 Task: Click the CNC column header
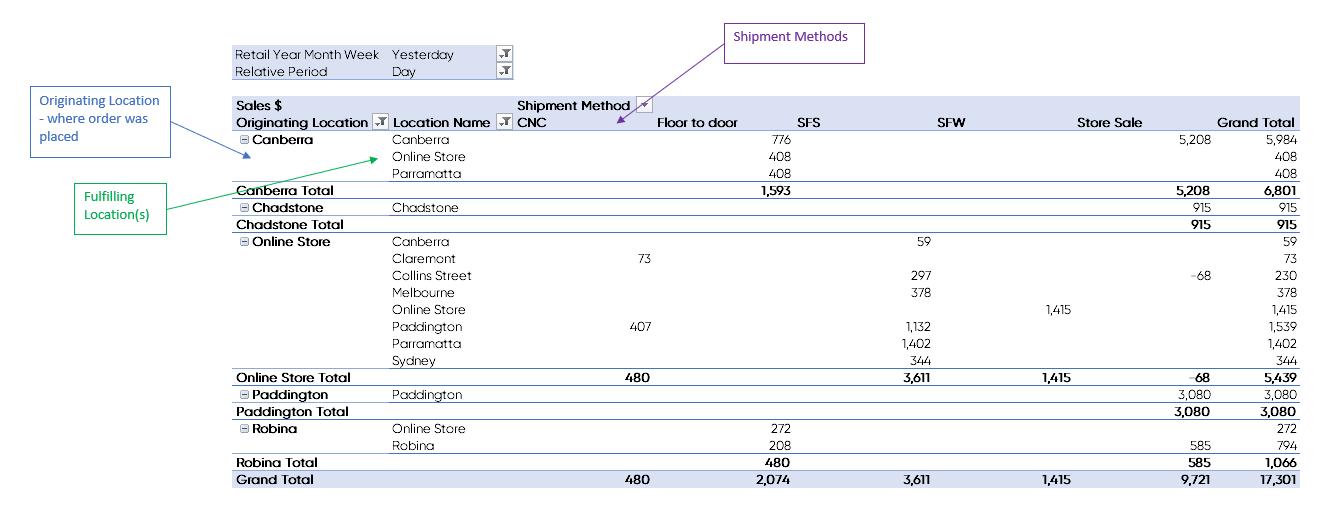point(532,123)
